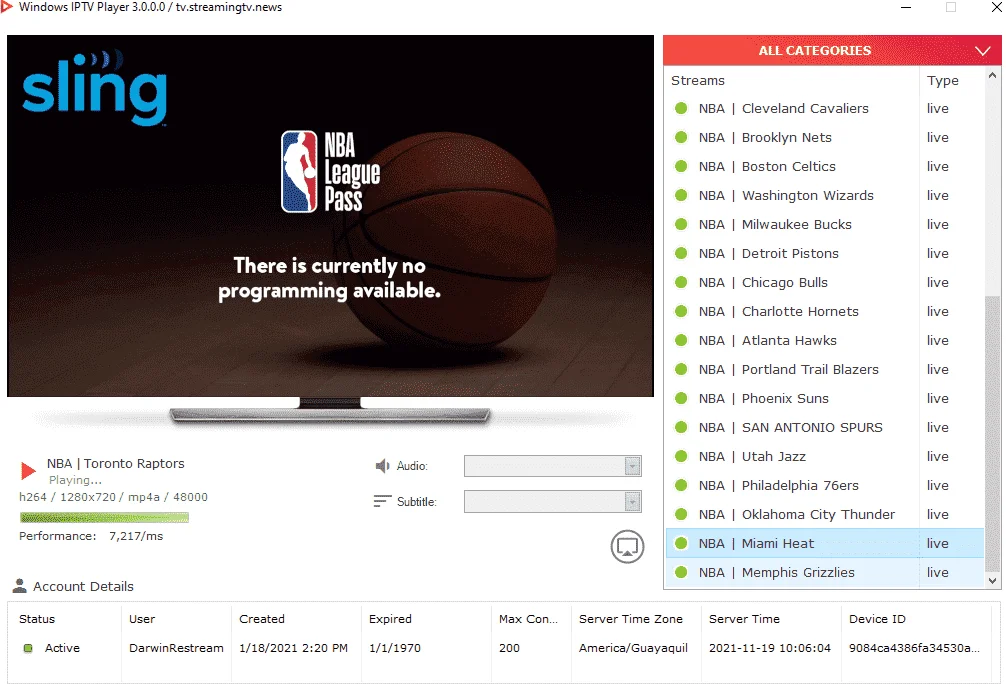This screenshot has width=1006, height=691.
Task: Click the streams list scrollbar thumb
Action: [x=993, y=433]
